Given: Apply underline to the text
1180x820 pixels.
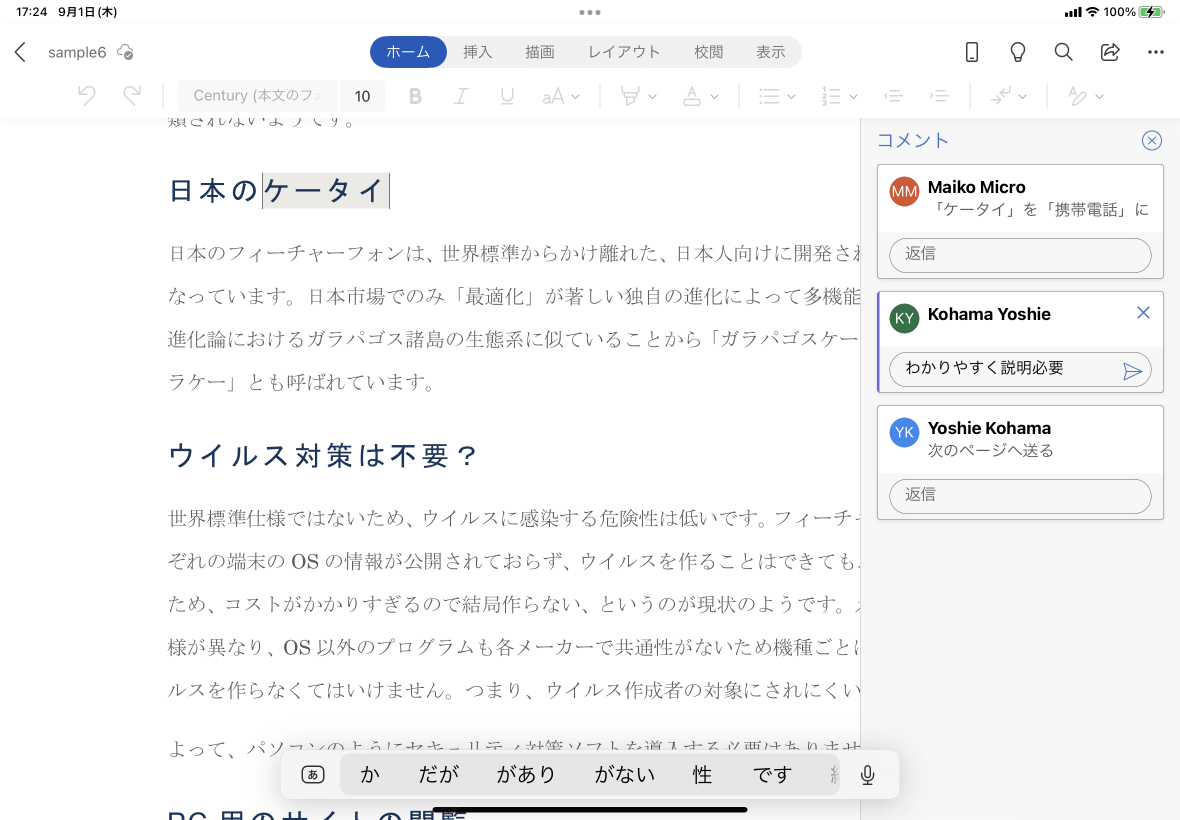Looking at the screenshot, I should coord(507,96).
